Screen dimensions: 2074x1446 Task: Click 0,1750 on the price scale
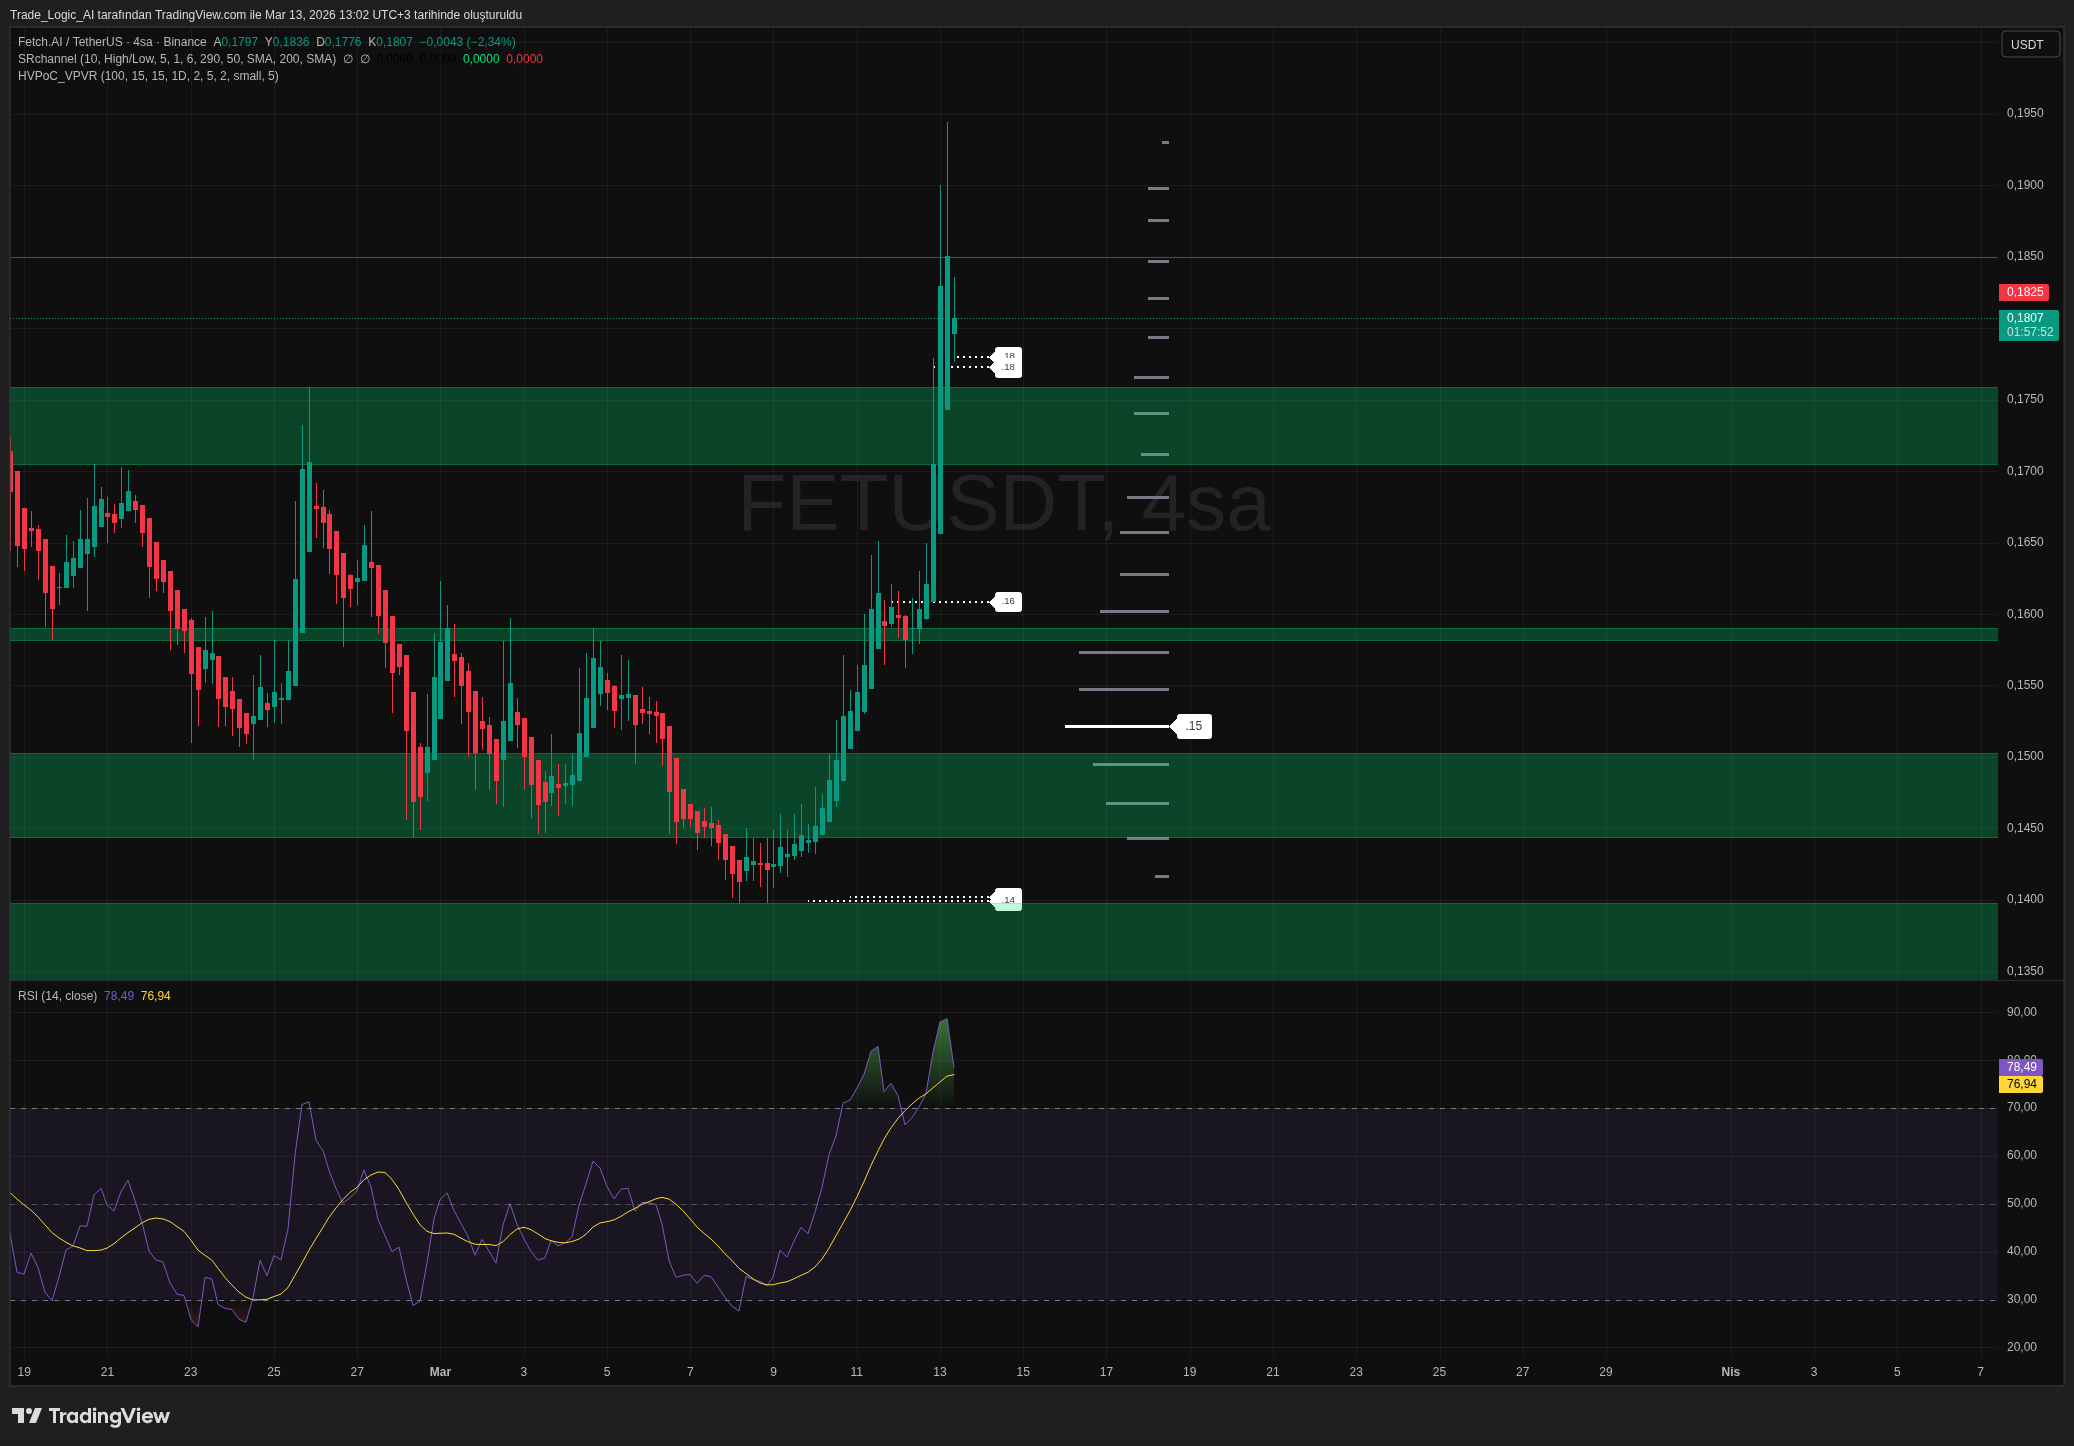click(x=2025, y=399)
